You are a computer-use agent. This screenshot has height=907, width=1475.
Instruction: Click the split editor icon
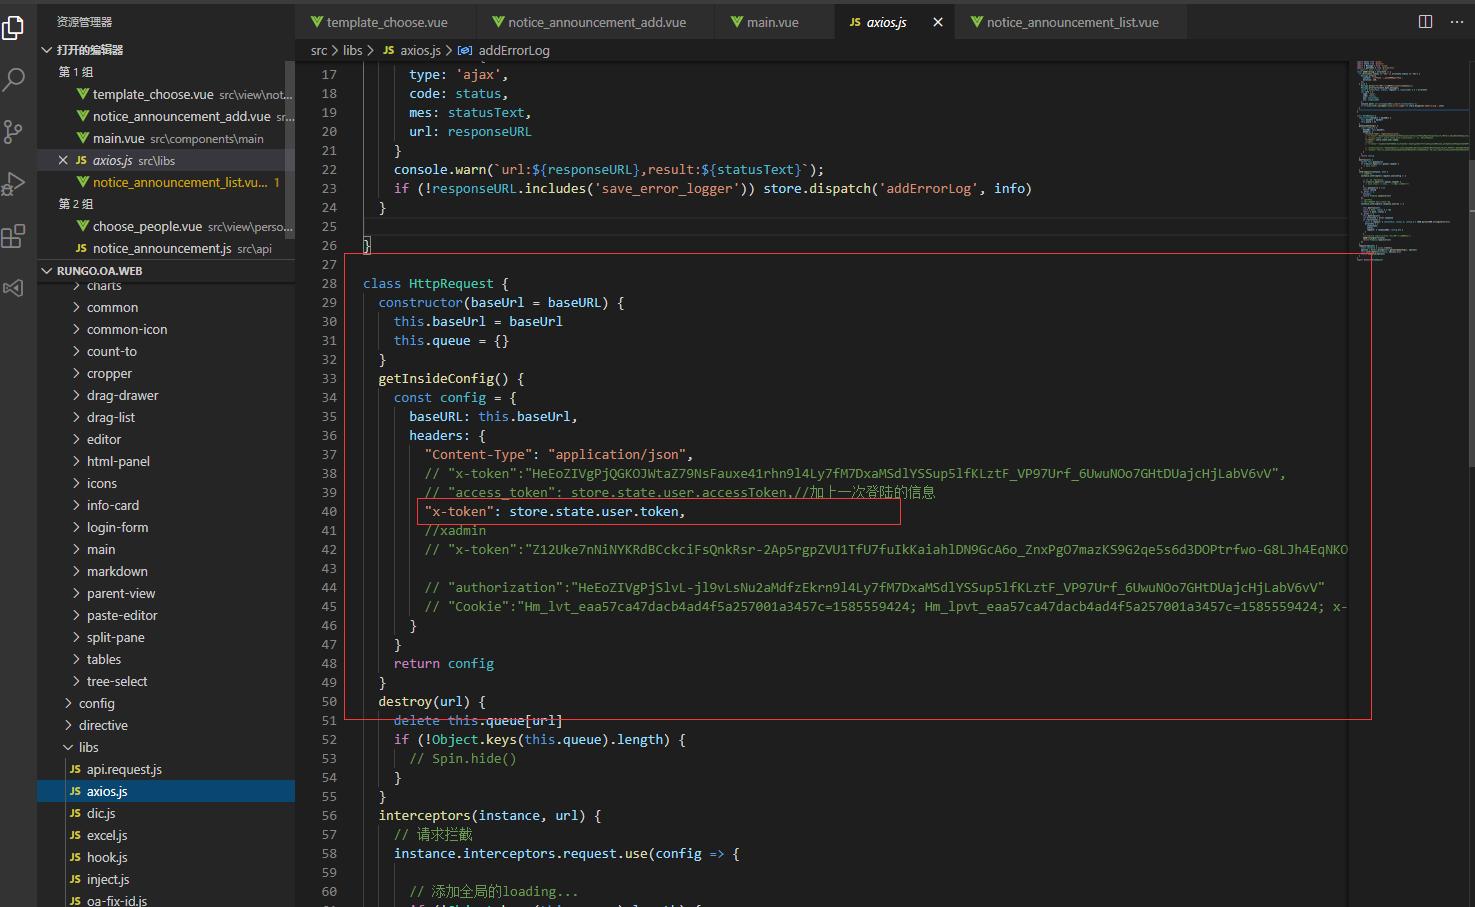tap(1425, 22)
